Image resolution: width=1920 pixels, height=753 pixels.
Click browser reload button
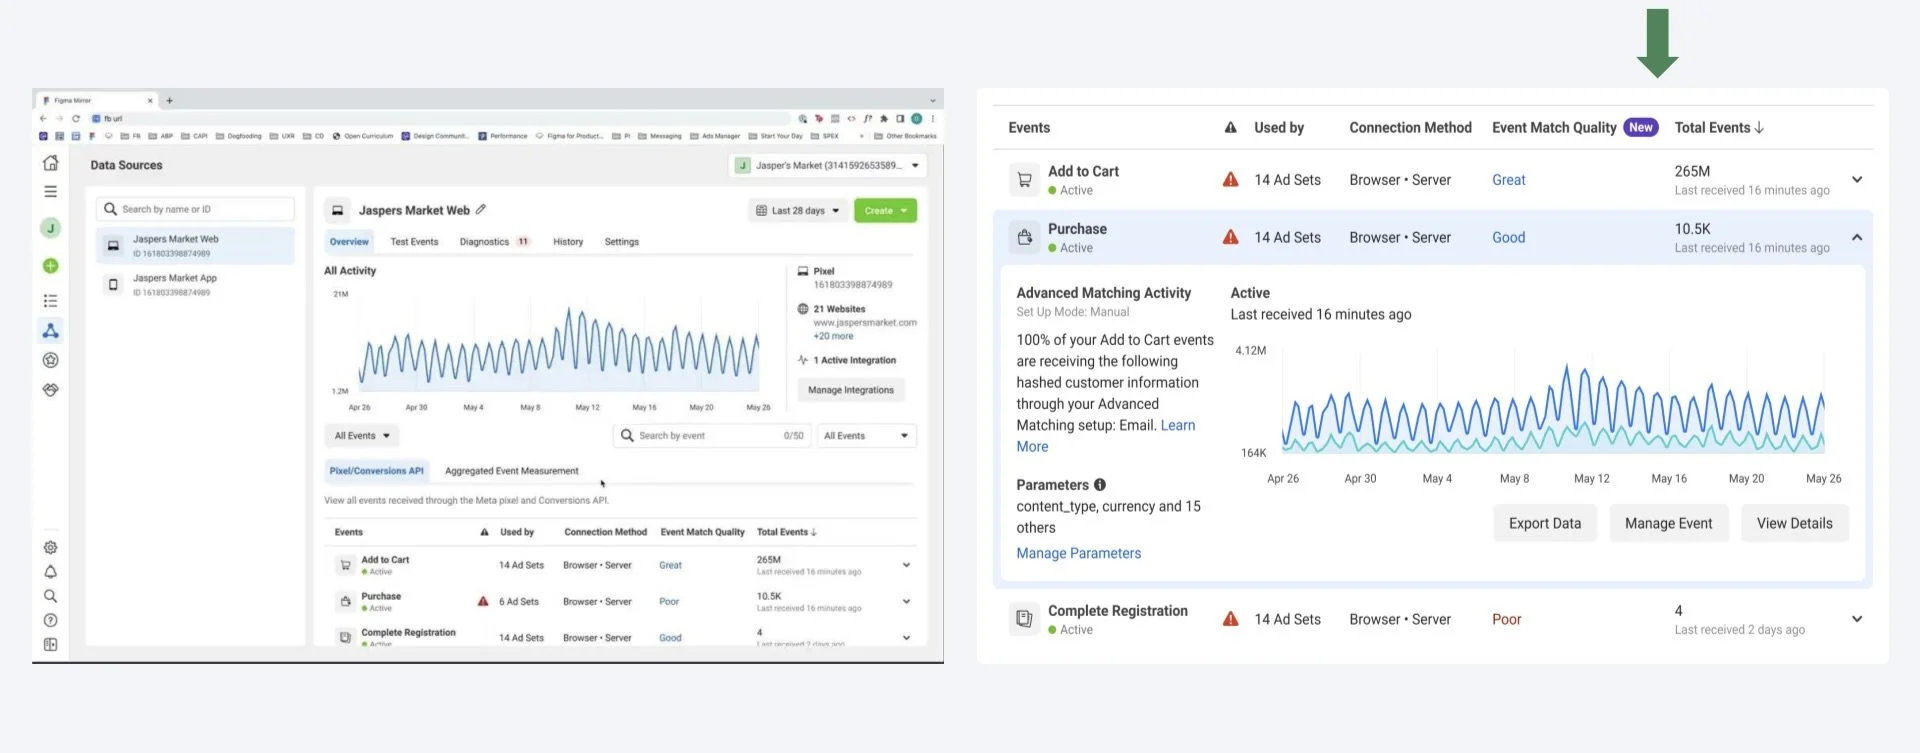(75, 118)
